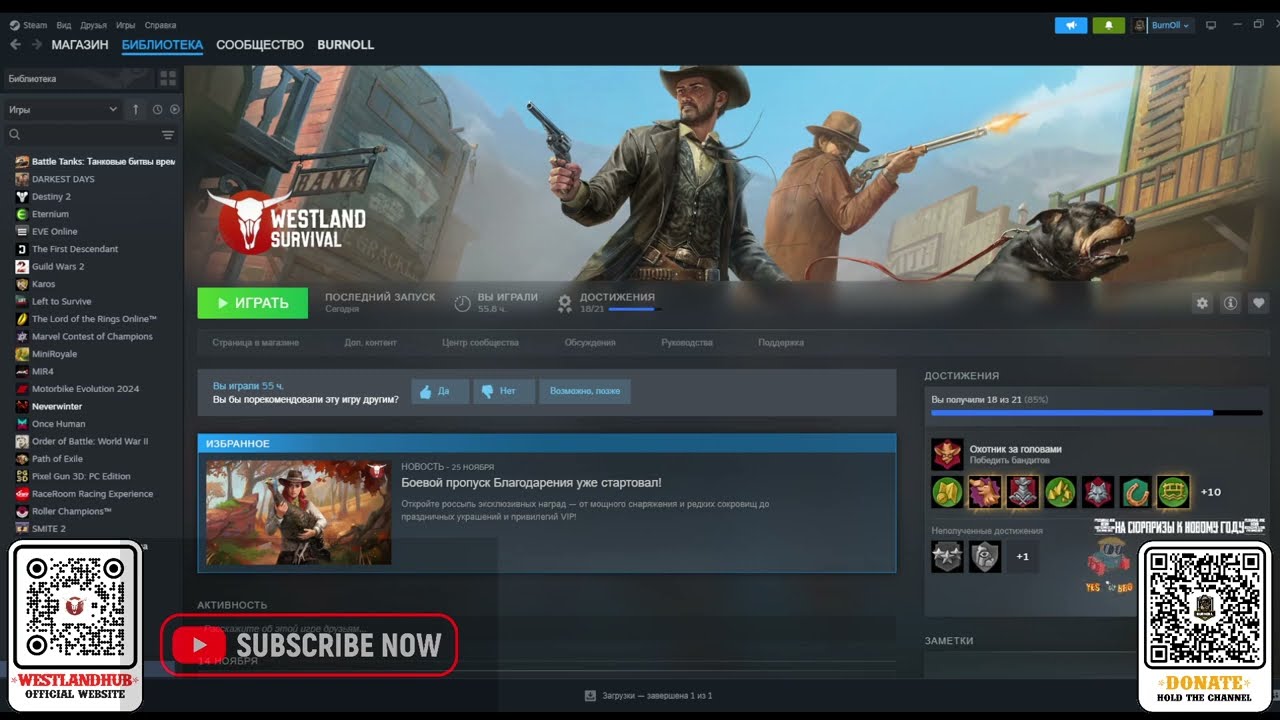Open the Steam menu

[29, 25]
